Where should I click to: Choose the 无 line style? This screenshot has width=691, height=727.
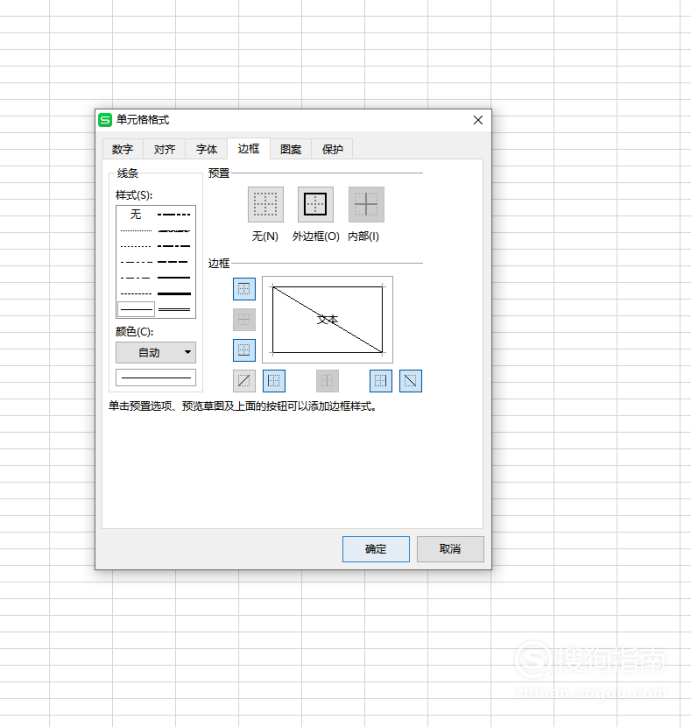(x=136, y=214)
